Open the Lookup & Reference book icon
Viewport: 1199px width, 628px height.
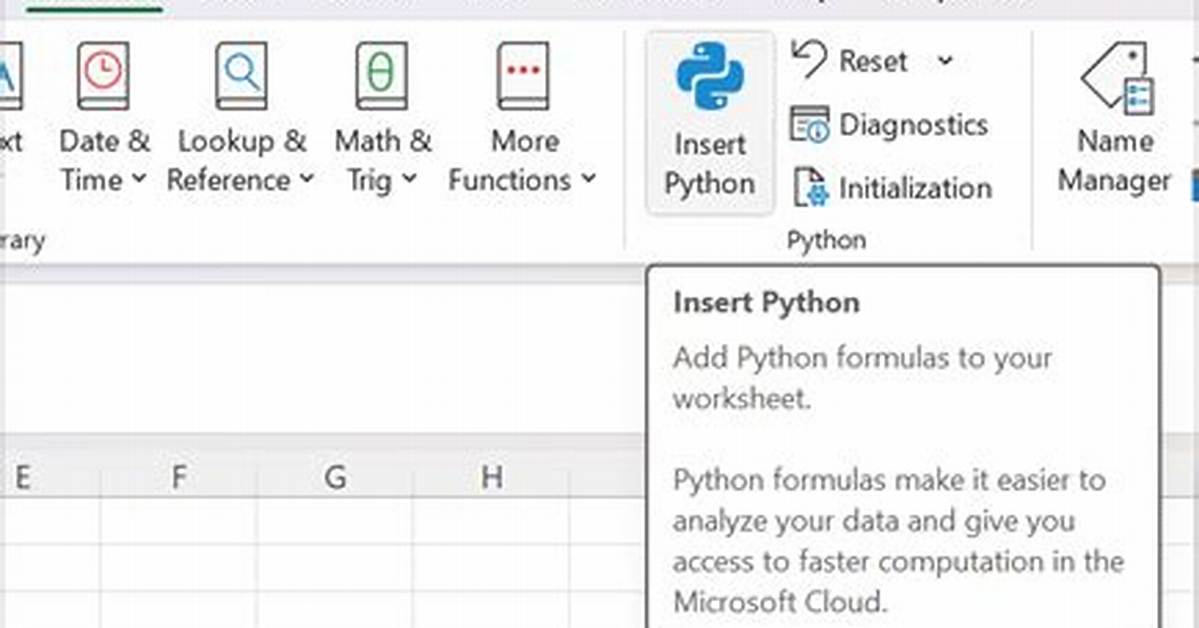(242, 76)
